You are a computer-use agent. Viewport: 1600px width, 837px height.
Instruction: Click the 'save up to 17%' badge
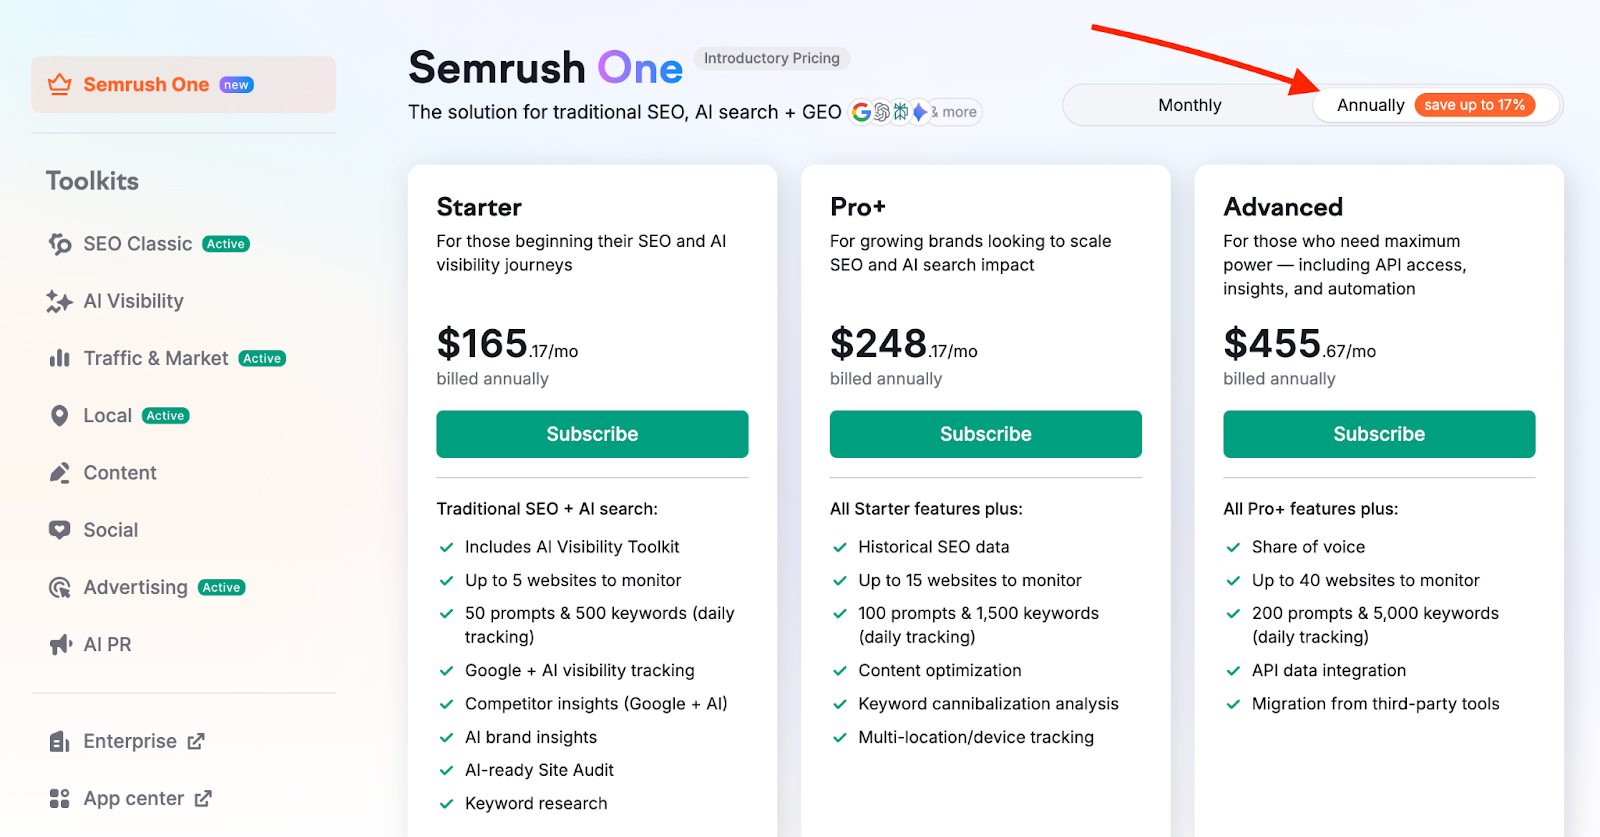point(1475,104)
